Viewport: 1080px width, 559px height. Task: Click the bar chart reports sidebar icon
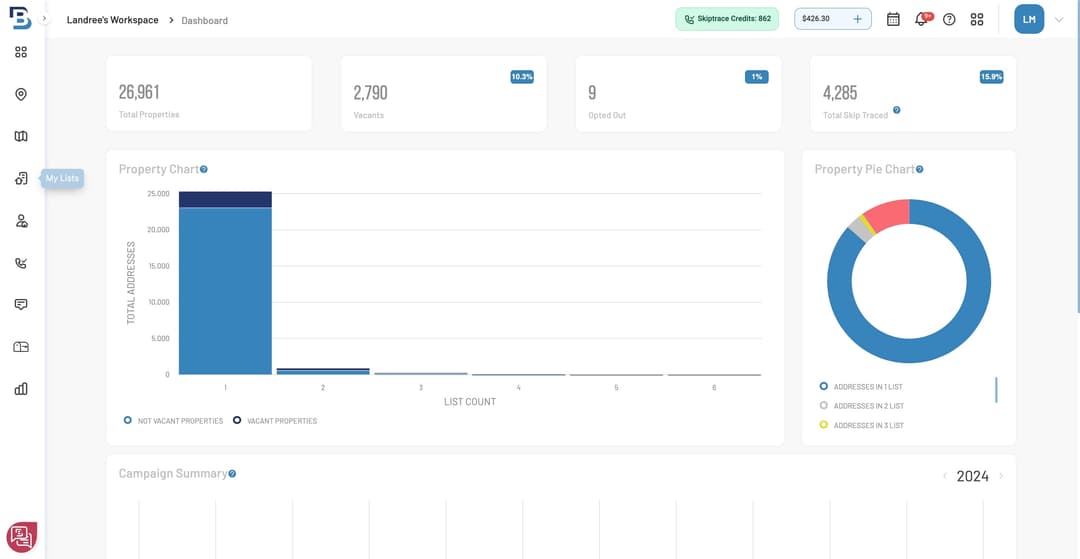(21, 389)
